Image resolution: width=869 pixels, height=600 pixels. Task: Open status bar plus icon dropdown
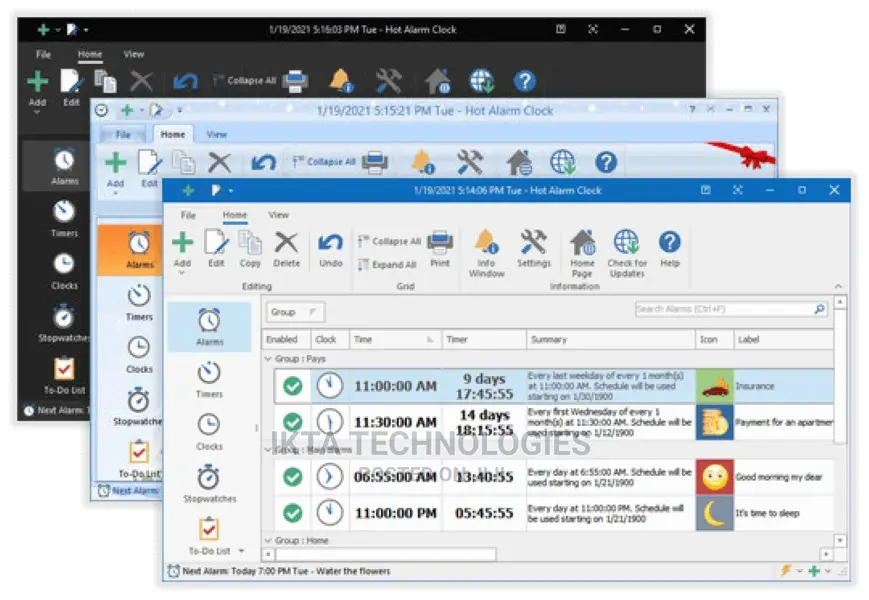coord(828,571)
